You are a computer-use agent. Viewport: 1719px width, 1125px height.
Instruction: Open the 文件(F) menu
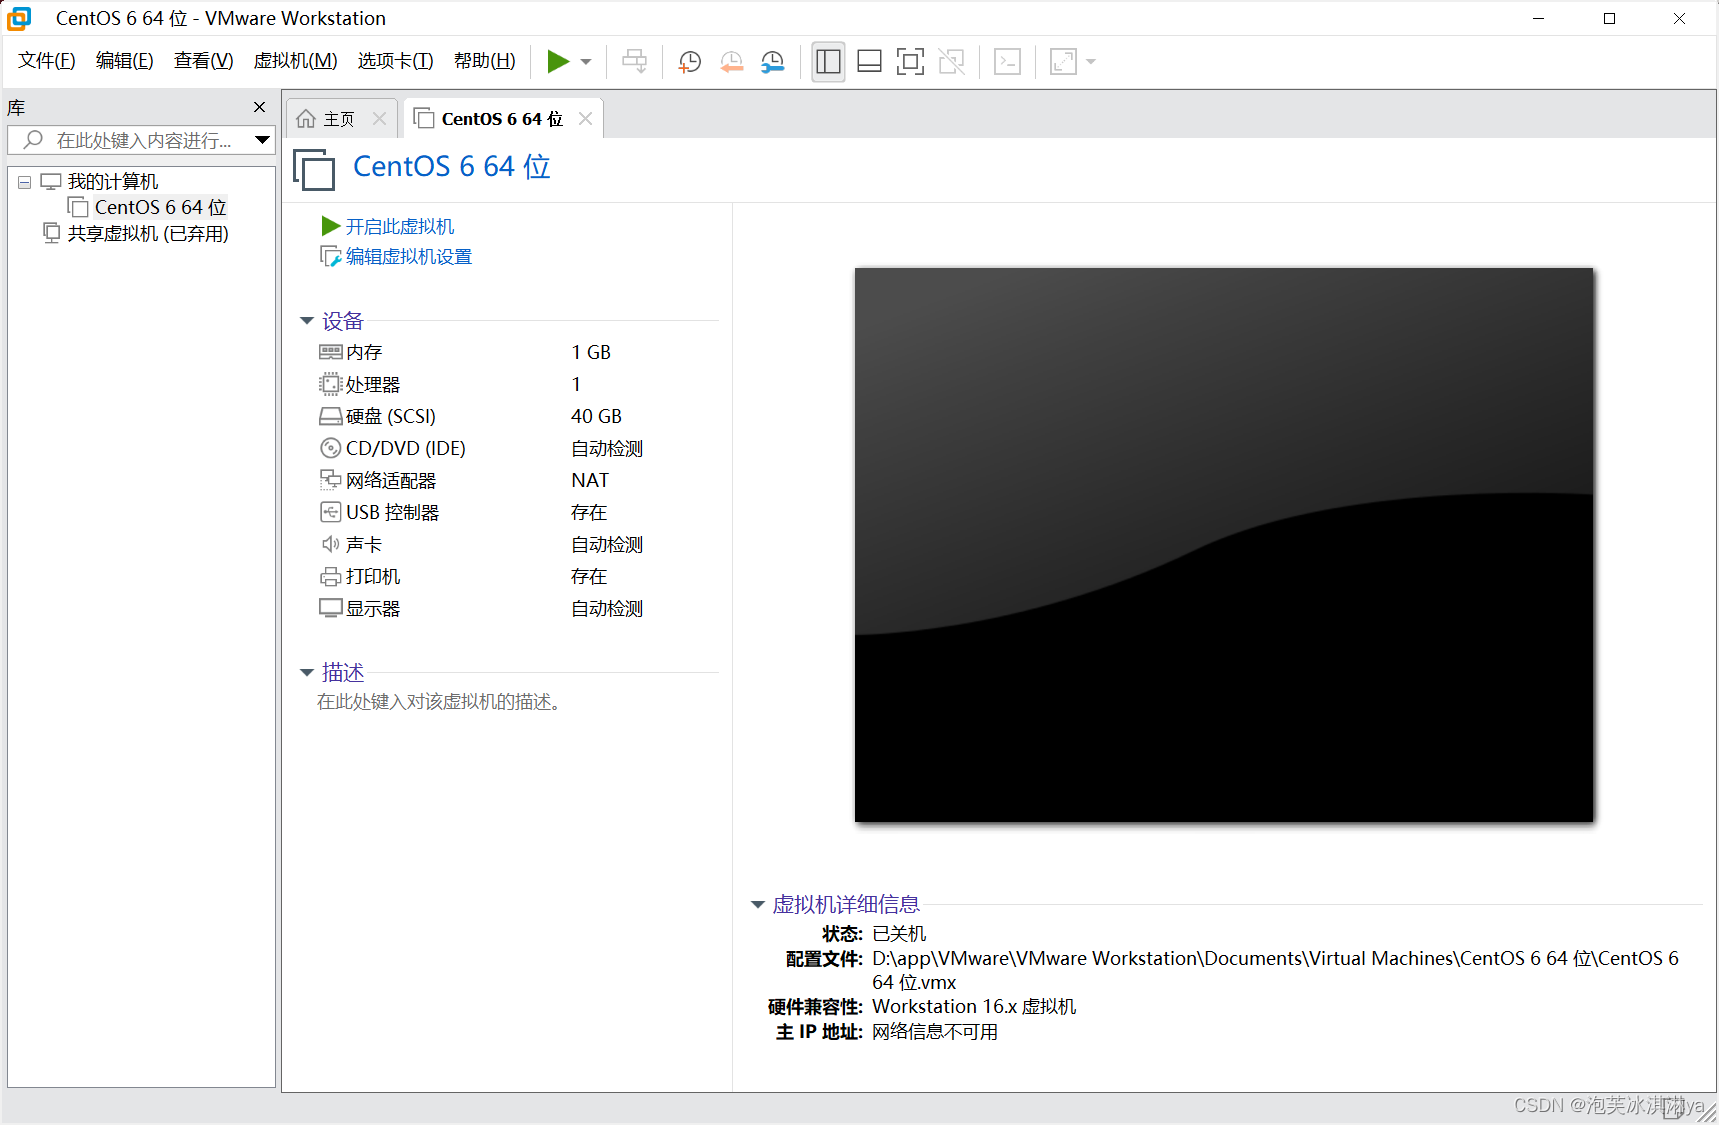(47, 61)
